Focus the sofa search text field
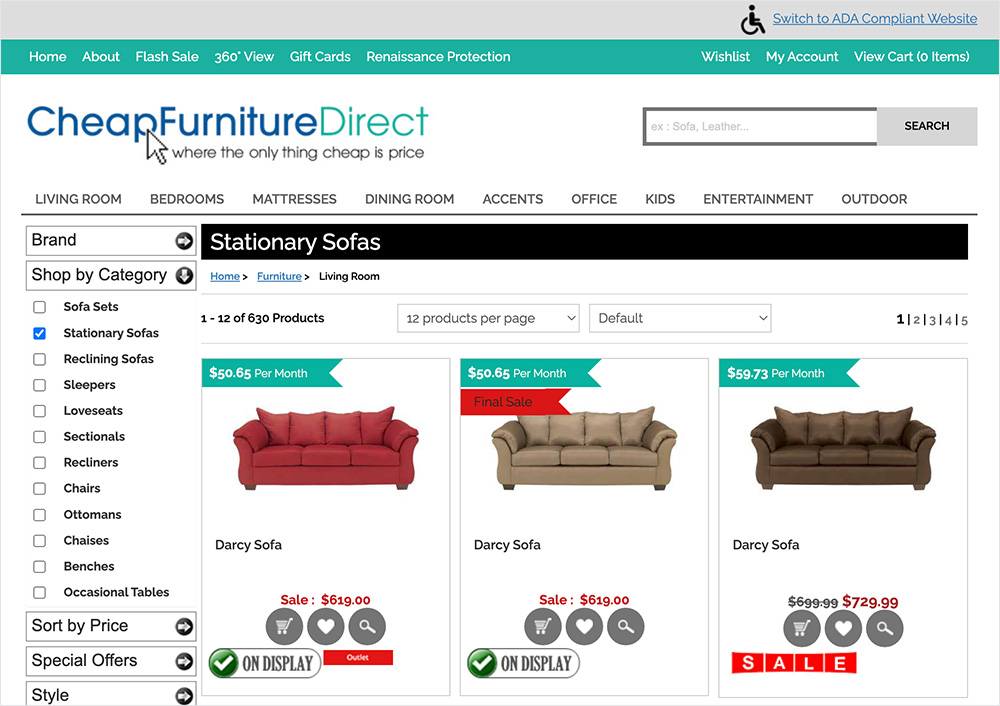 760,126
